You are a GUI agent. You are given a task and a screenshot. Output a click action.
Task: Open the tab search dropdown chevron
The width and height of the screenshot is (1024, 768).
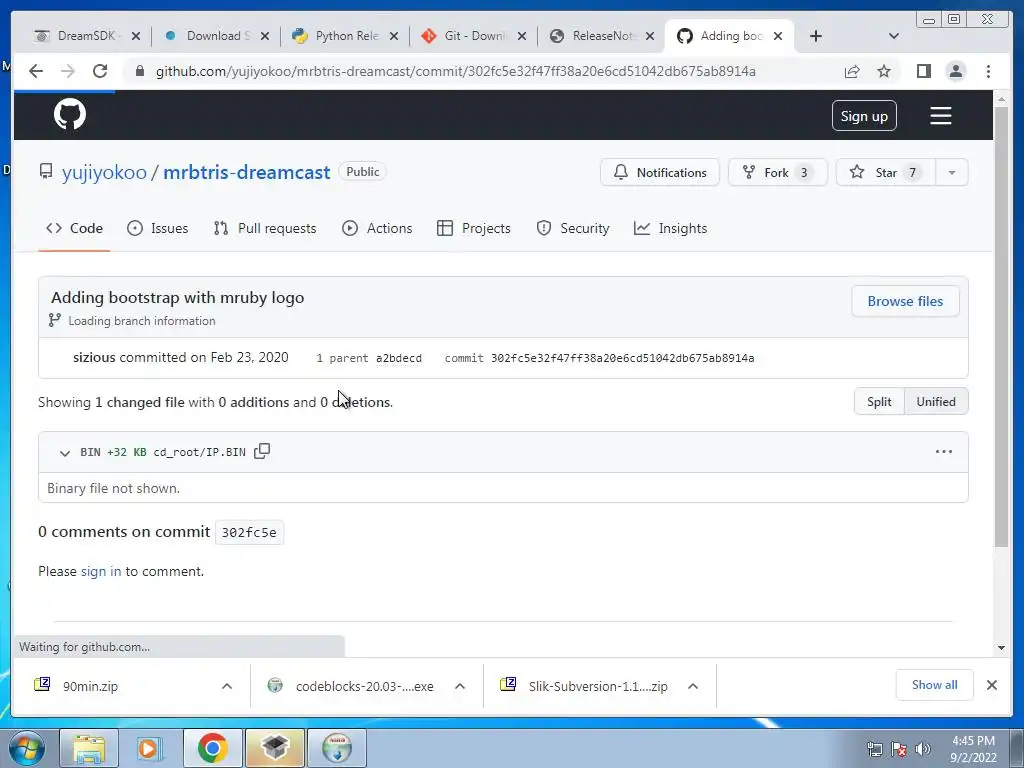[x=894, y=36]
